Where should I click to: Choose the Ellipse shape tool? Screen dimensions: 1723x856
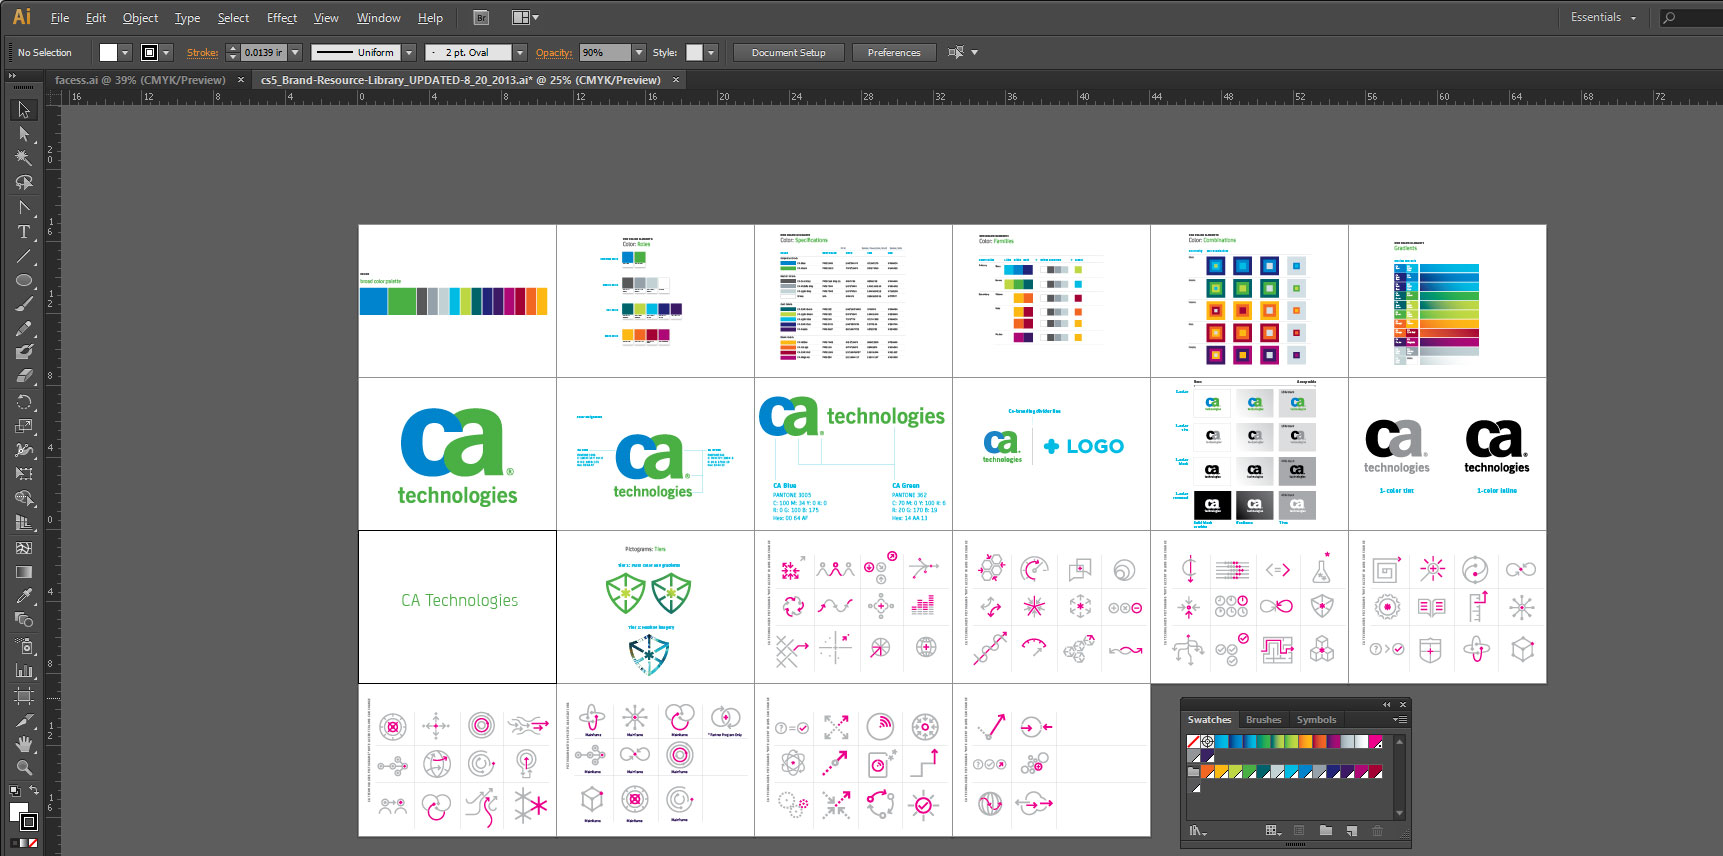point(24,280)
